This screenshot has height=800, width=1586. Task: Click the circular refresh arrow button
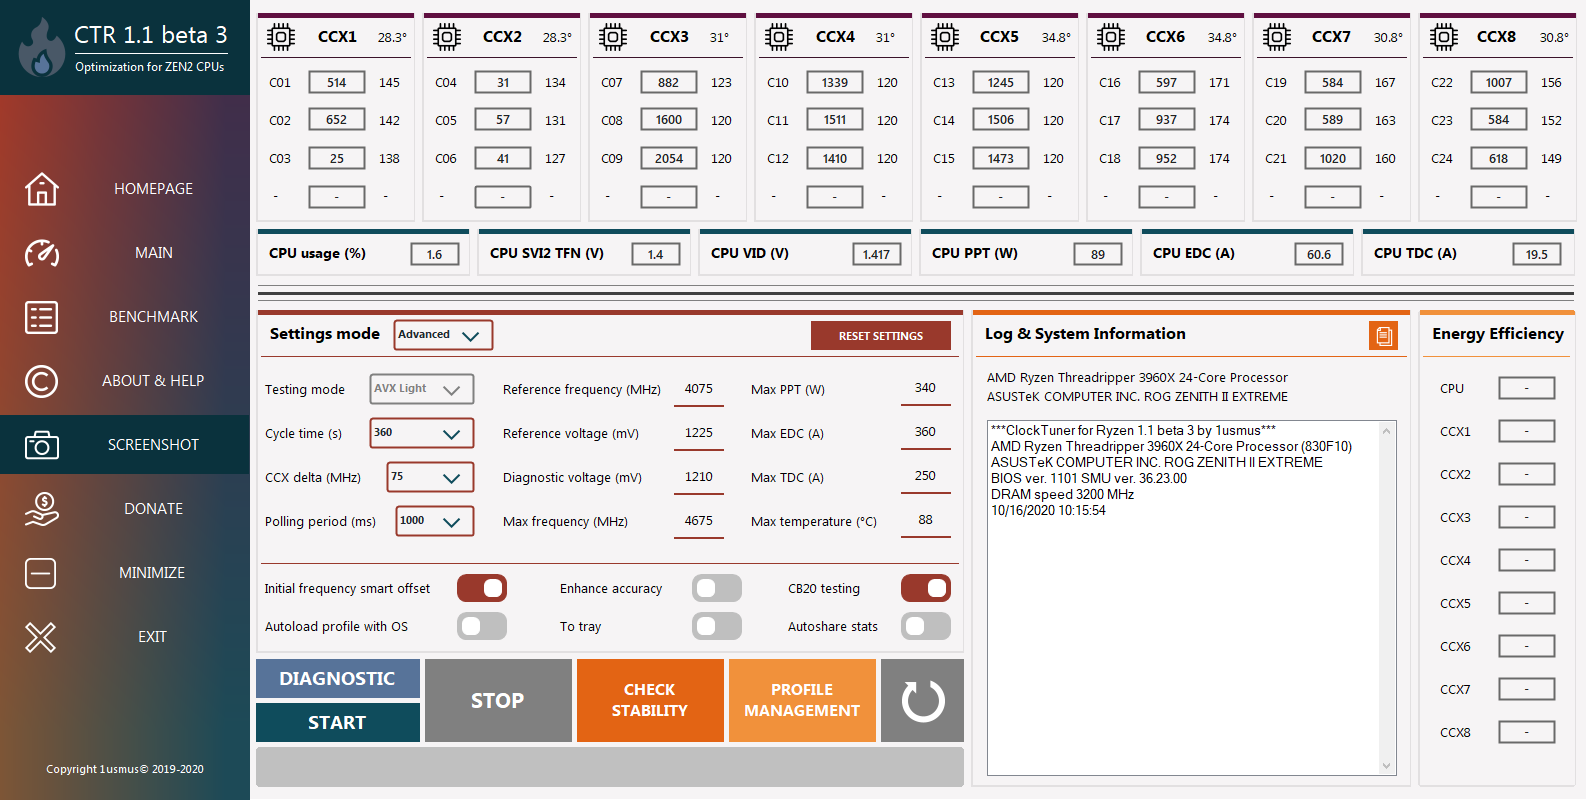[x=922, y=701]
